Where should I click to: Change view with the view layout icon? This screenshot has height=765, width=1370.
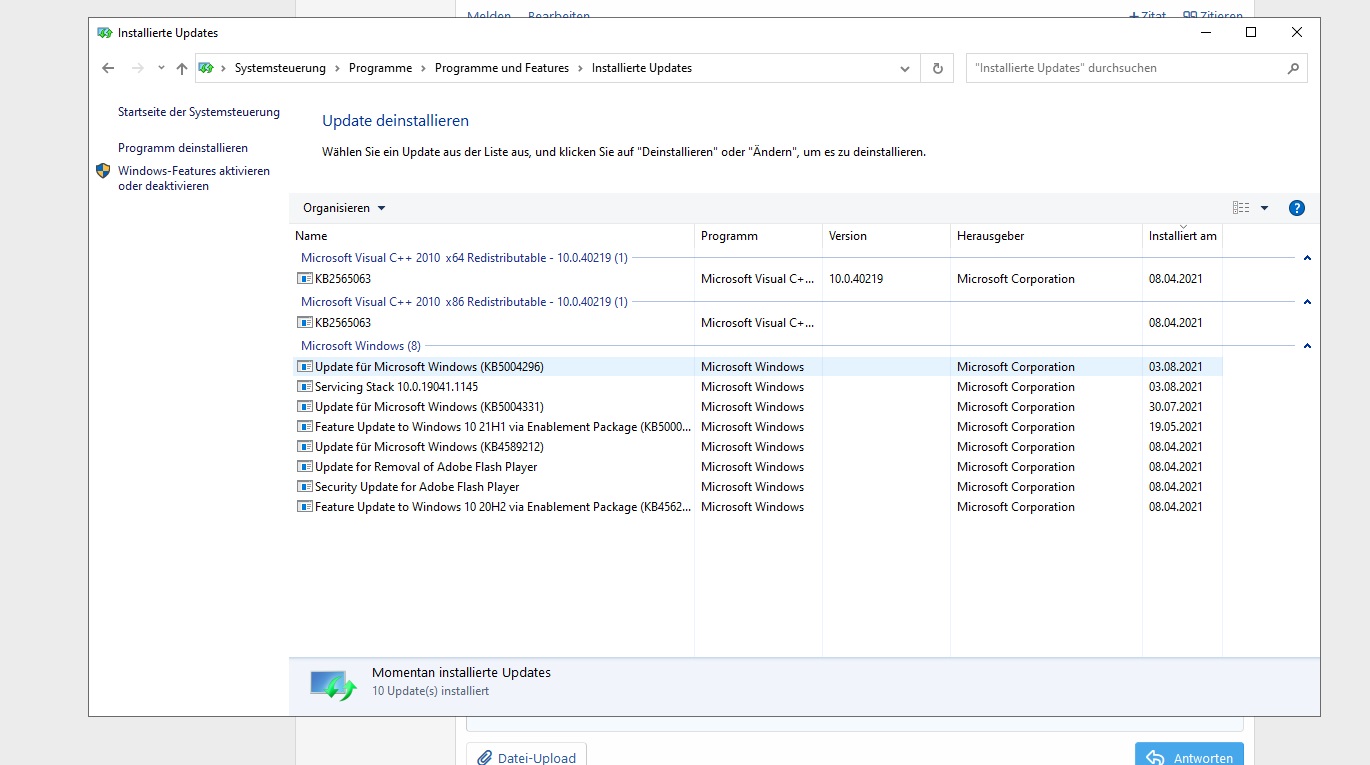(1241, 208)
